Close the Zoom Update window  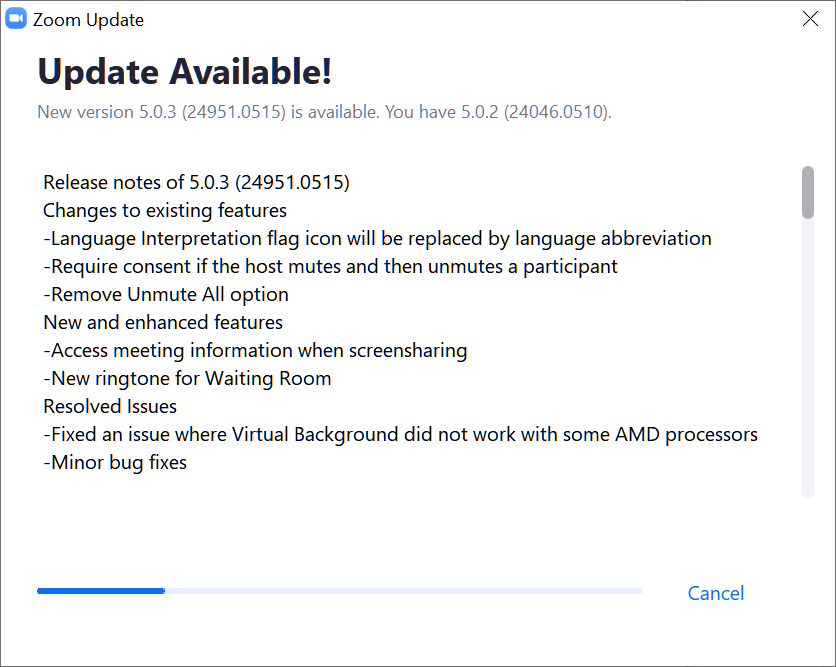(x=811, y=19)
